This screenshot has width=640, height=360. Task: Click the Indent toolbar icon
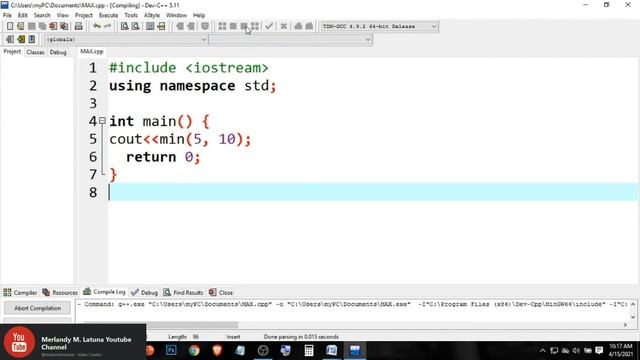point(180,26)
